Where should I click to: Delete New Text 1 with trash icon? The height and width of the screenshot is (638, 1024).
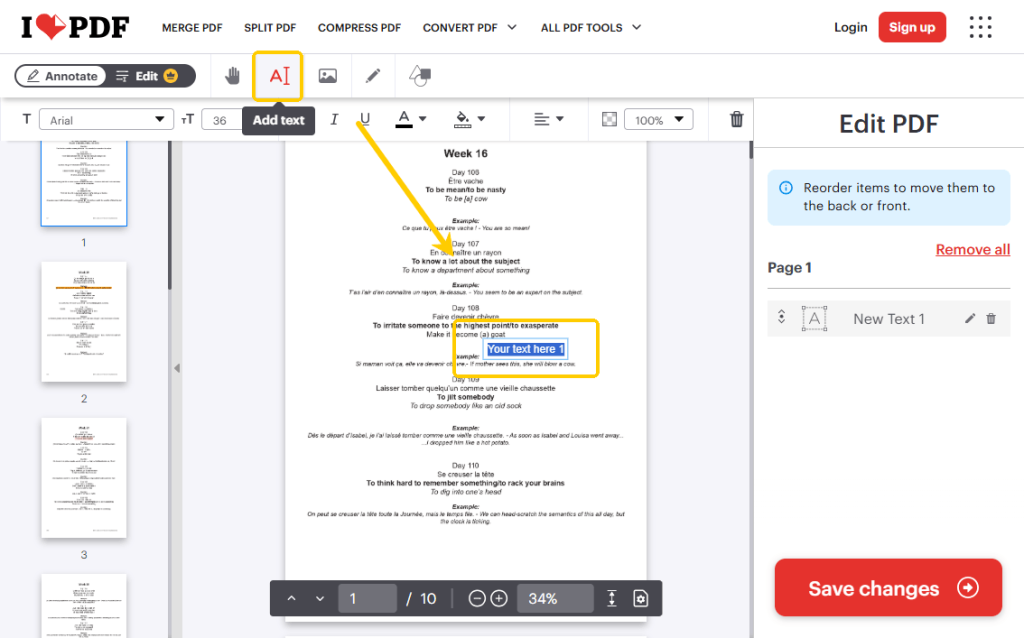[x=991, y=319]
